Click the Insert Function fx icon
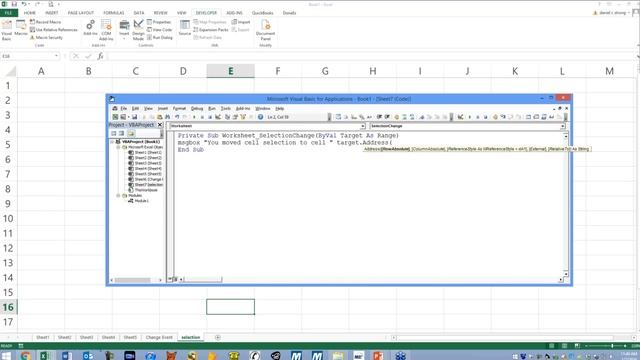The height and width of the screenshot is (360, 640). 100,56
